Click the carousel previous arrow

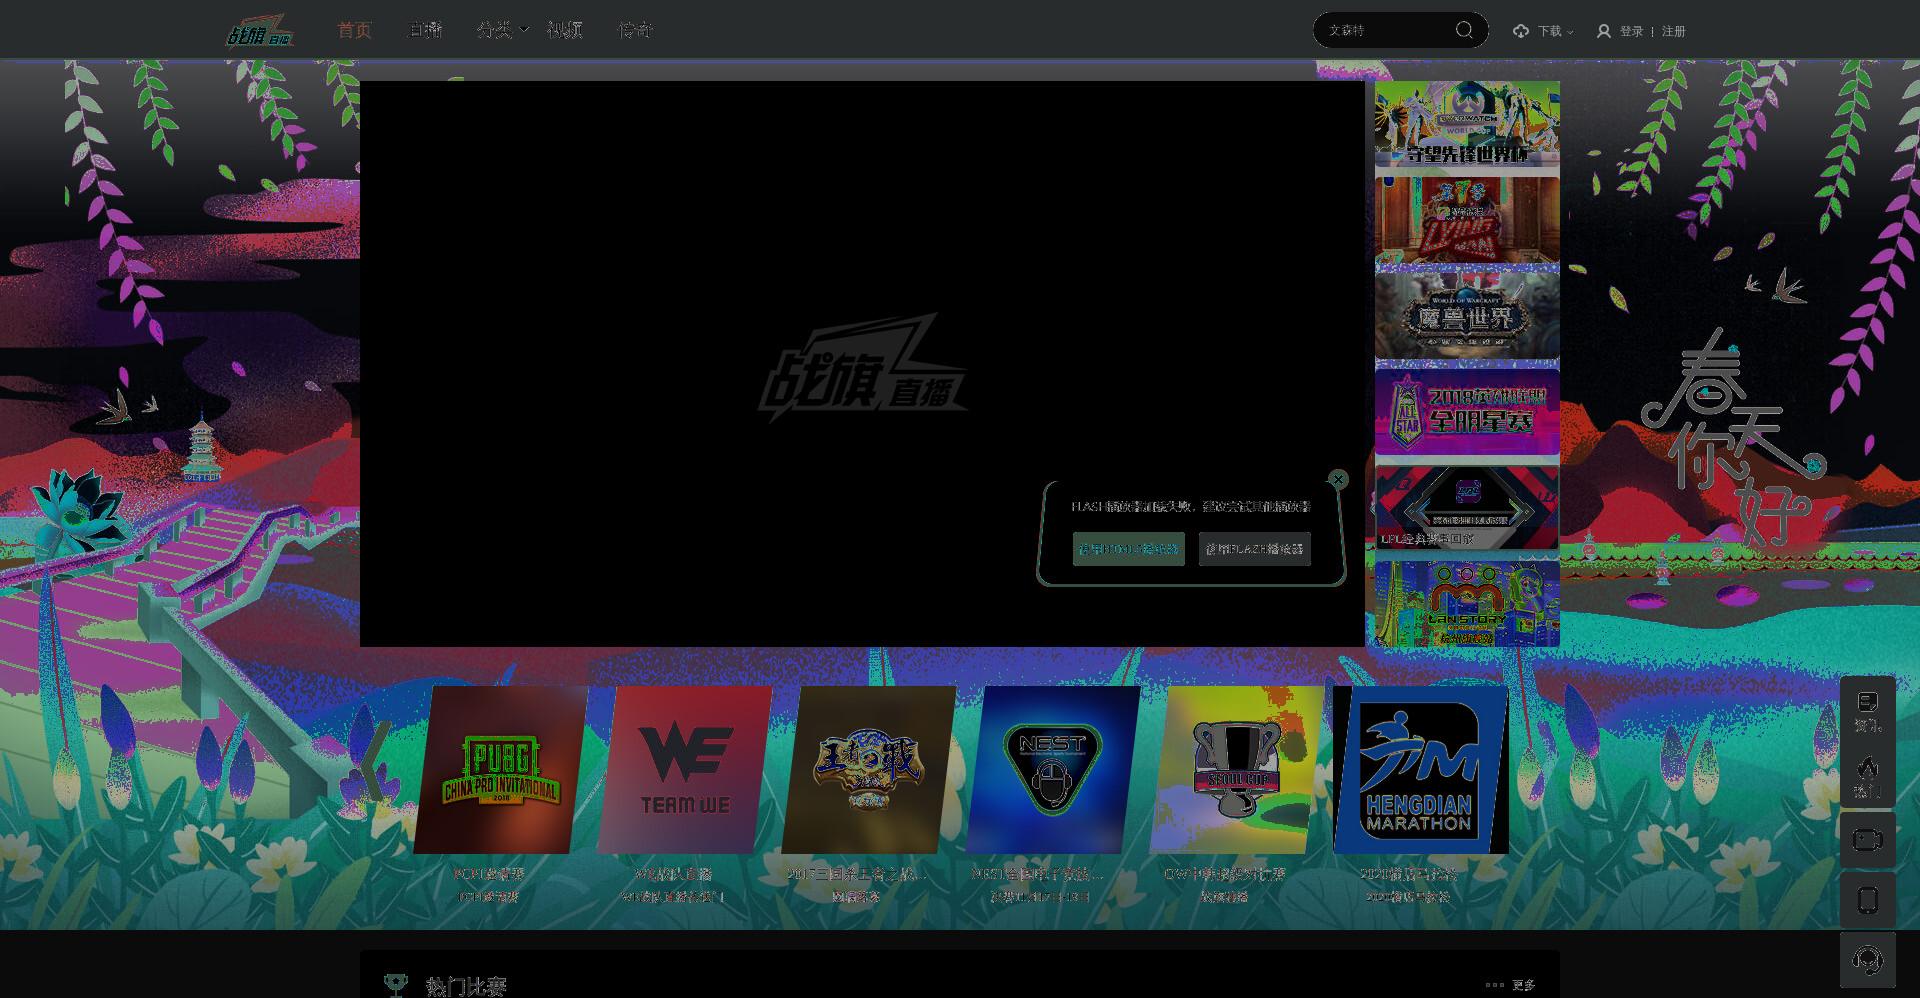(x=375, y=760)
